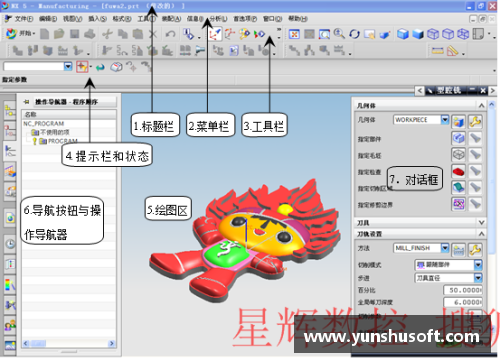Open the 步进 stepover dropdown
The width and height of the screenshot is (500, 362).
tap(478, 278)
